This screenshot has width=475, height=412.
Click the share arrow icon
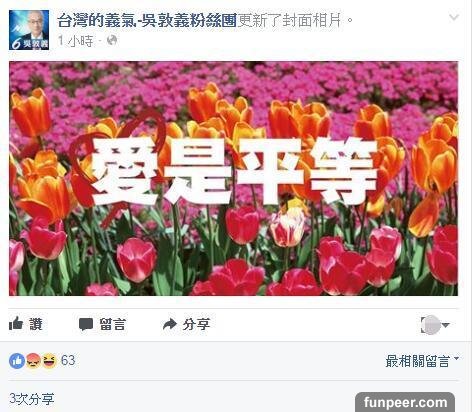(170, 324)
